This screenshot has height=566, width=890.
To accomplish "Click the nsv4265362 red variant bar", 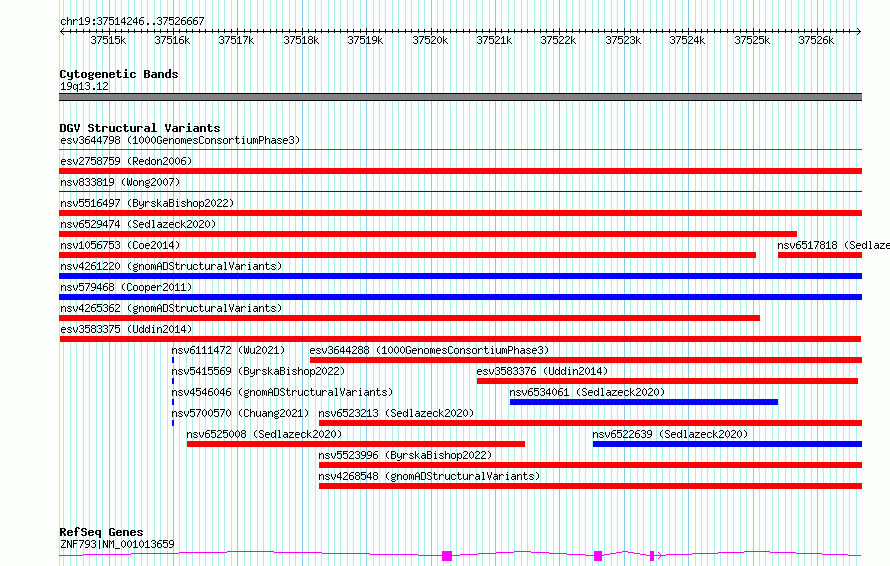I will [x=409, y=318].
